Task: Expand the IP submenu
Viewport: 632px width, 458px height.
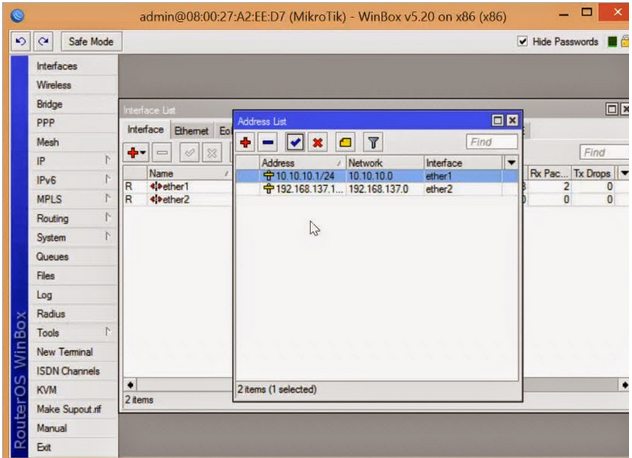Action: [73, 161]
